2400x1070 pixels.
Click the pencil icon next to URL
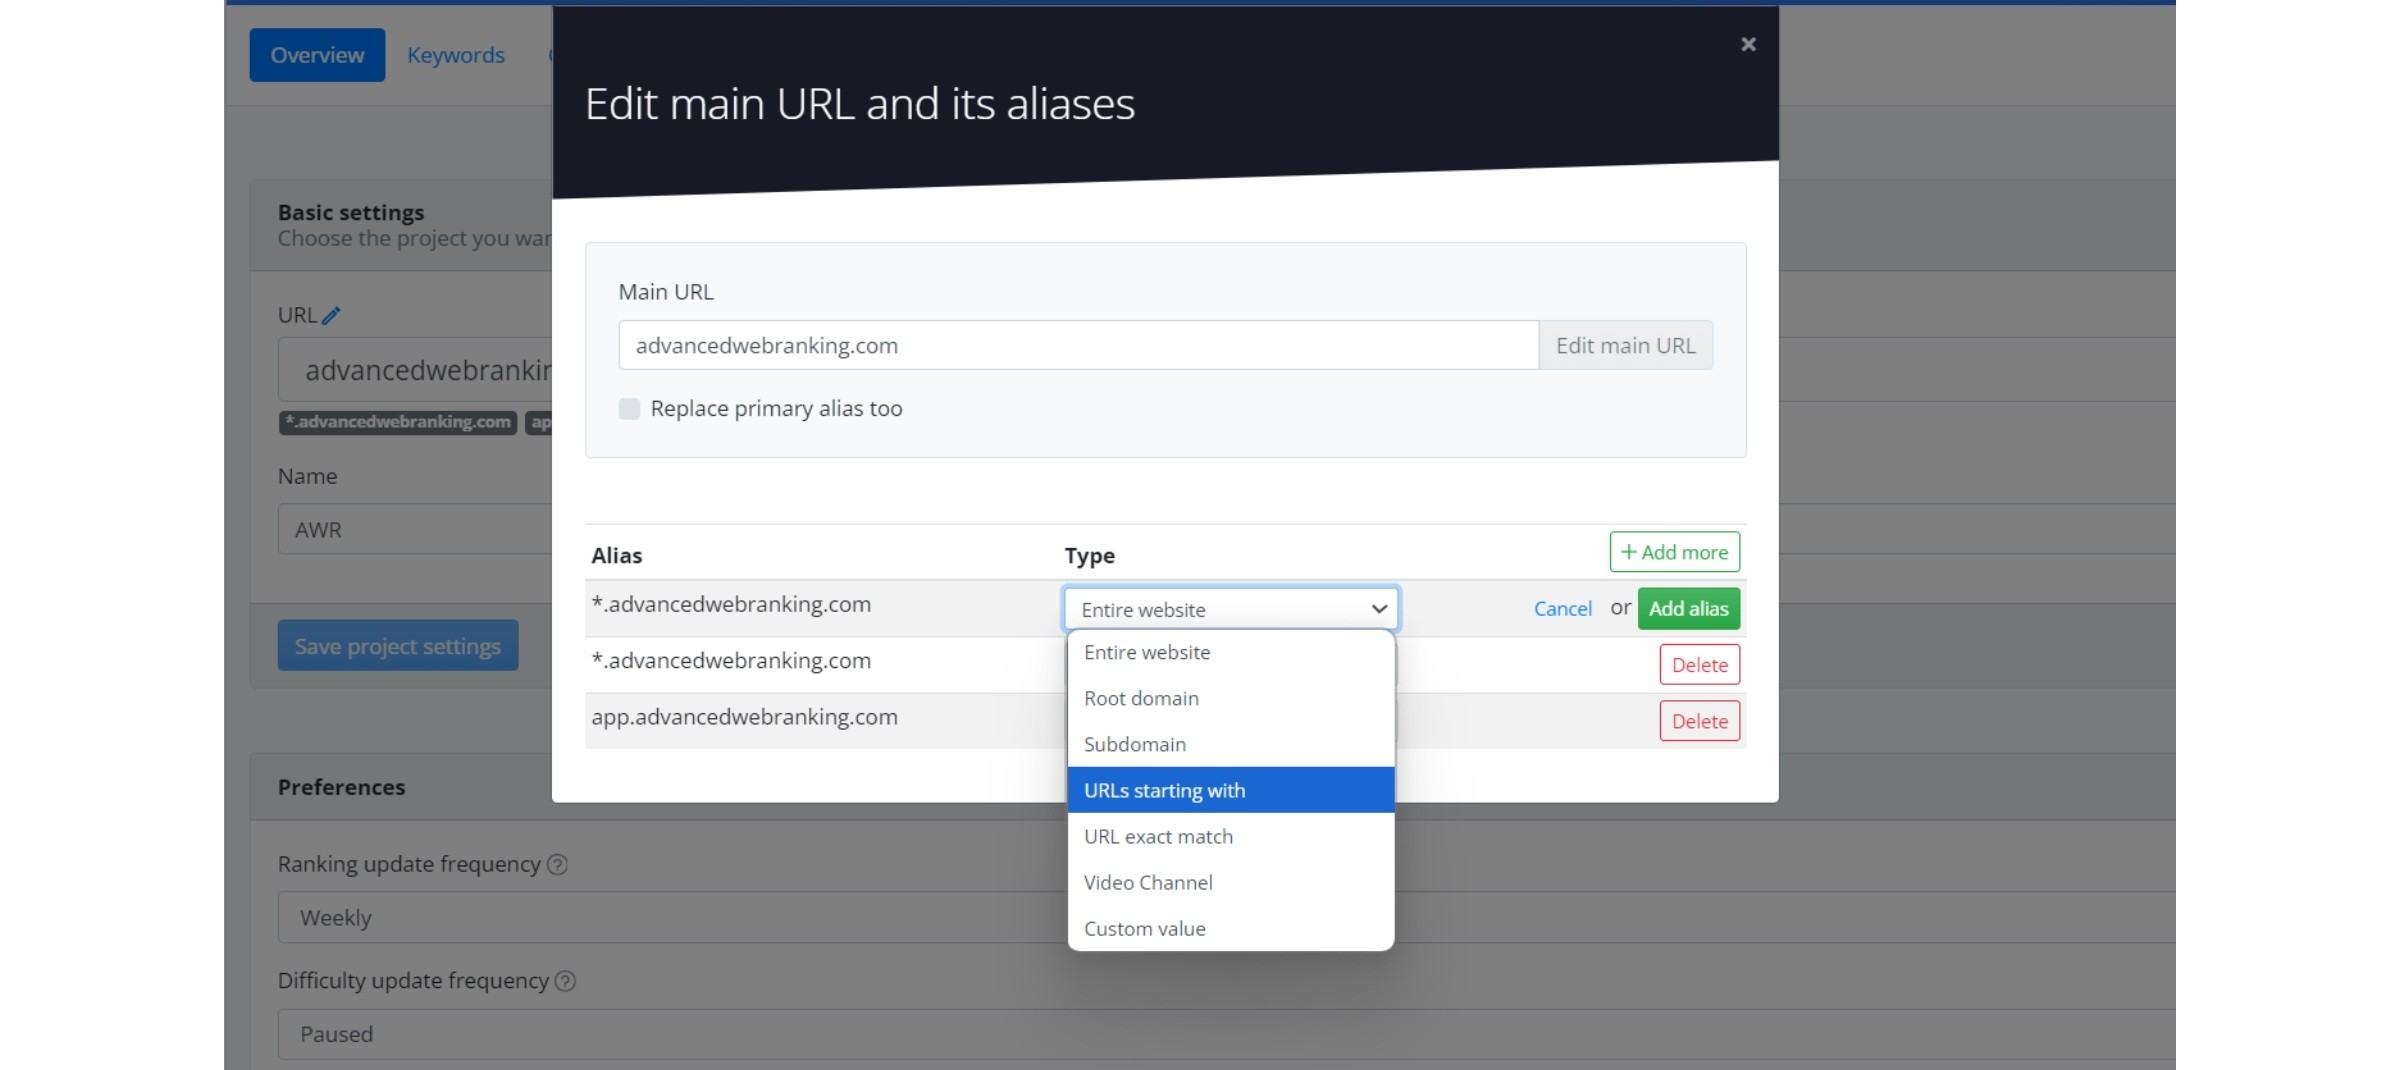point(331,315)
